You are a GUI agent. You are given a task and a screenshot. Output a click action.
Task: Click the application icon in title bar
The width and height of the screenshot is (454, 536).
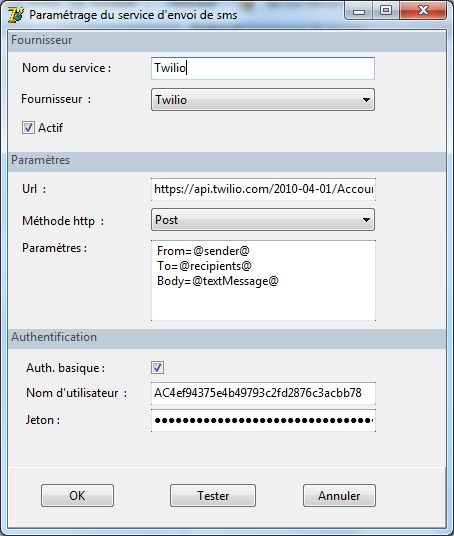click(16, 15)
